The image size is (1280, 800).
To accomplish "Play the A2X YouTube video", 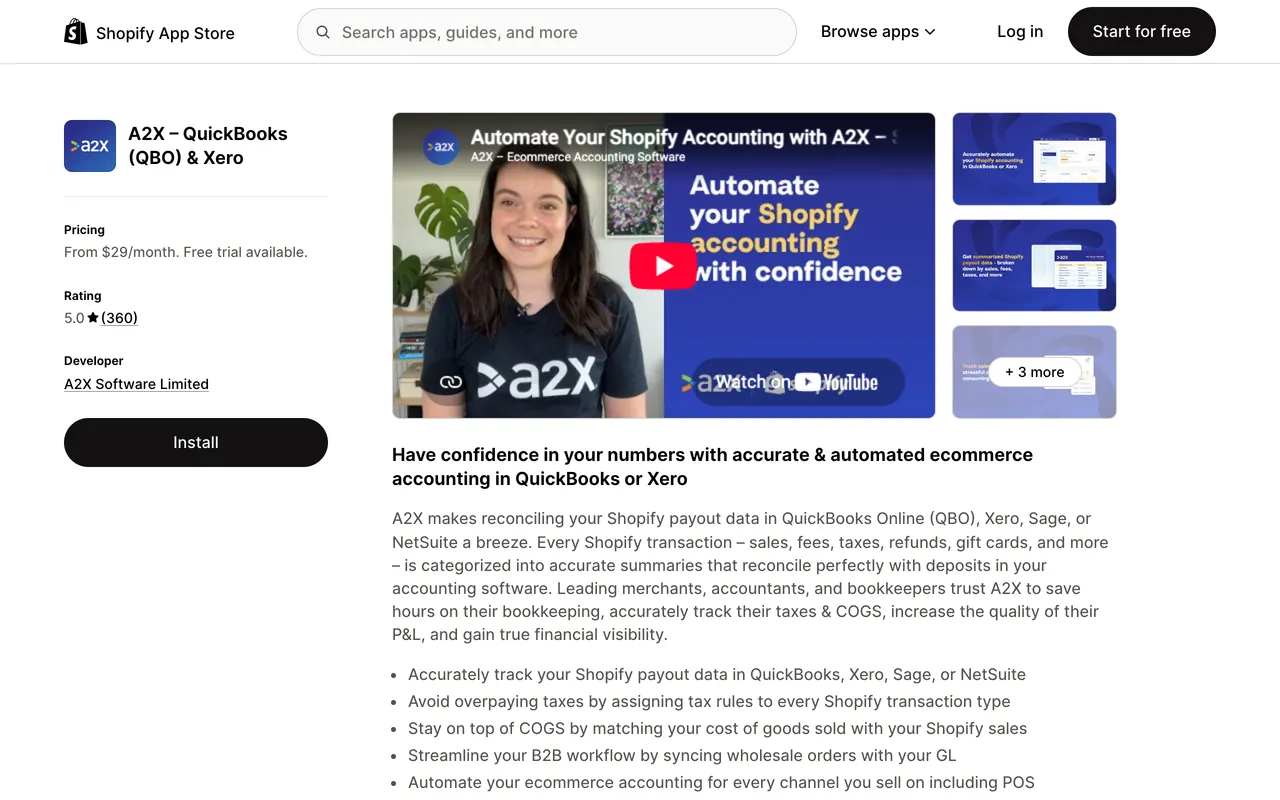I will point(663,266).
